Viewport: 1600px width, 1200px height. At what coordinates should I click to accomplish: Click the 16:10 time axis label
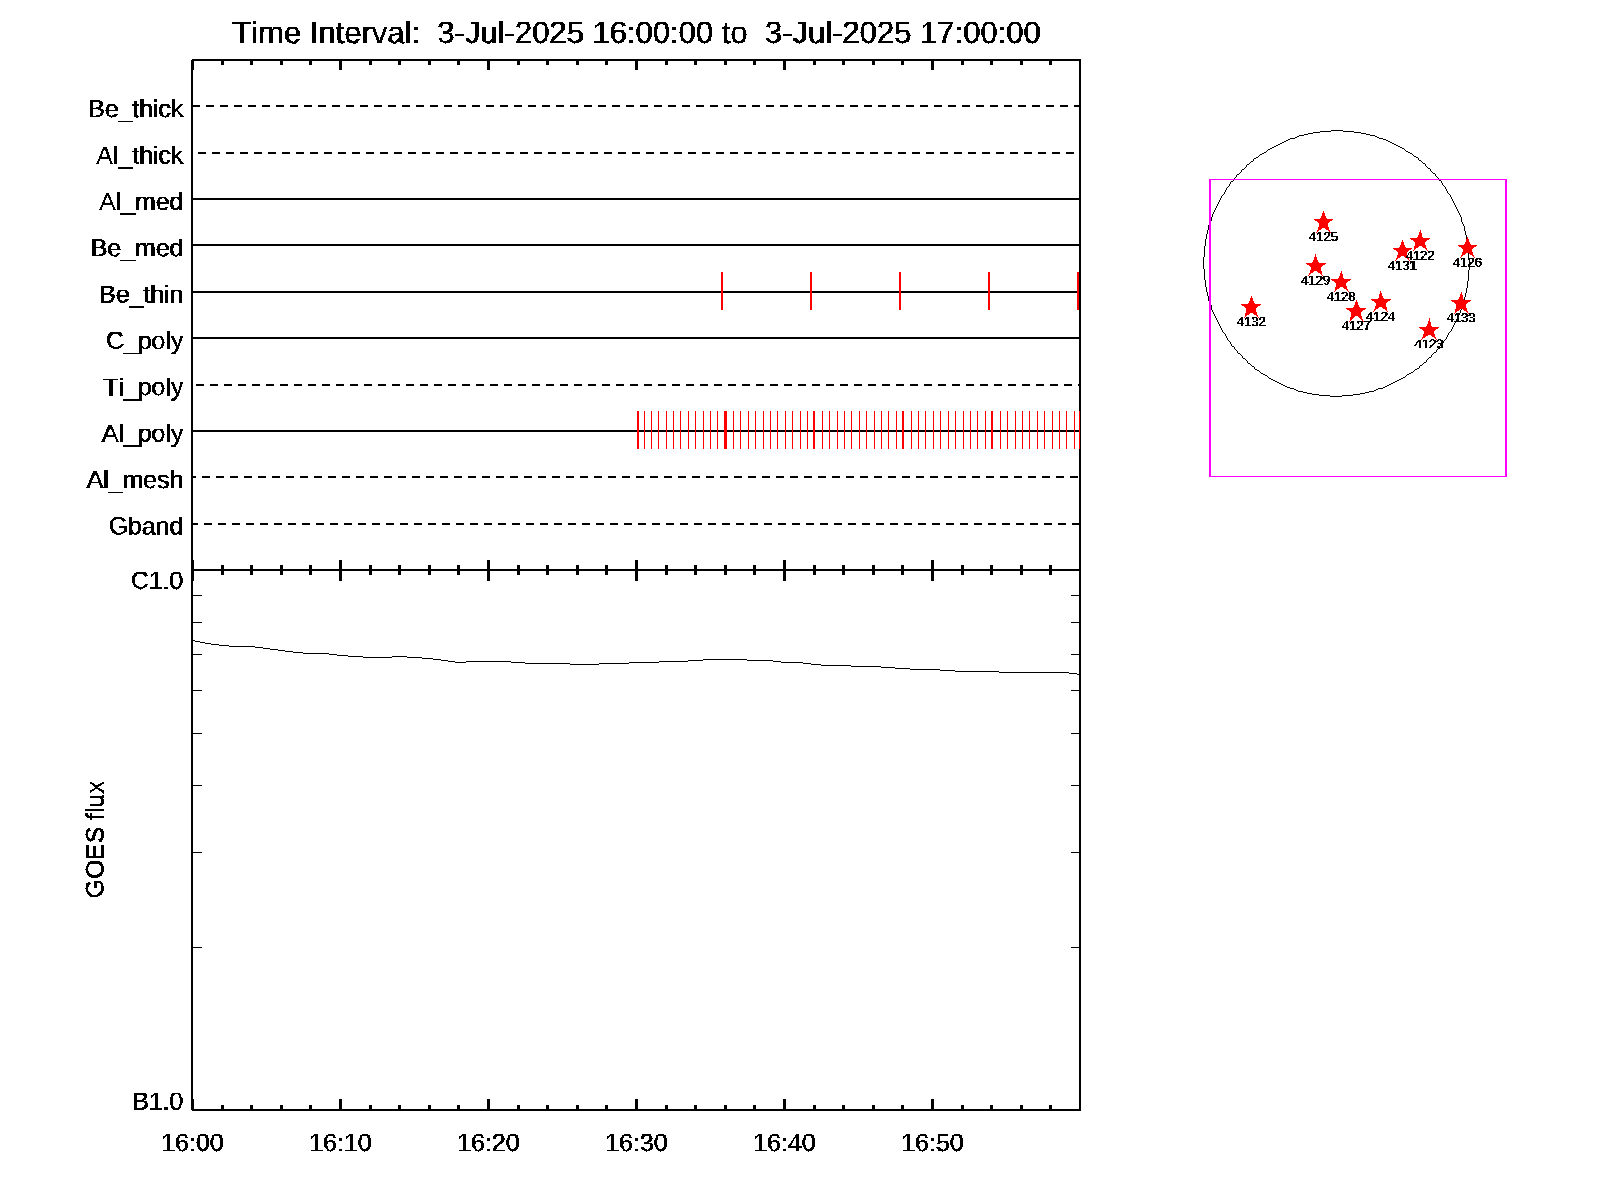pyautogui.click(x=340, y=1143)
